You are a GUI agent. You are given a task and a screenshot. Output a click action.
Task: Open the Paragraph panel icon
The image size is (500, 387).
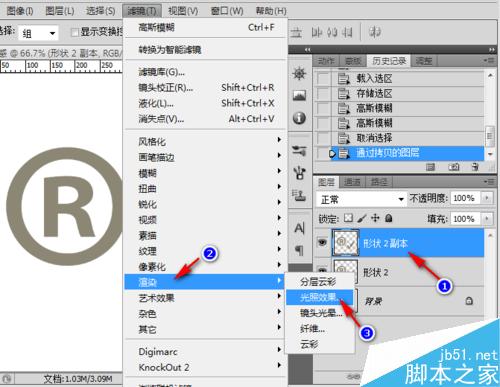299,250
